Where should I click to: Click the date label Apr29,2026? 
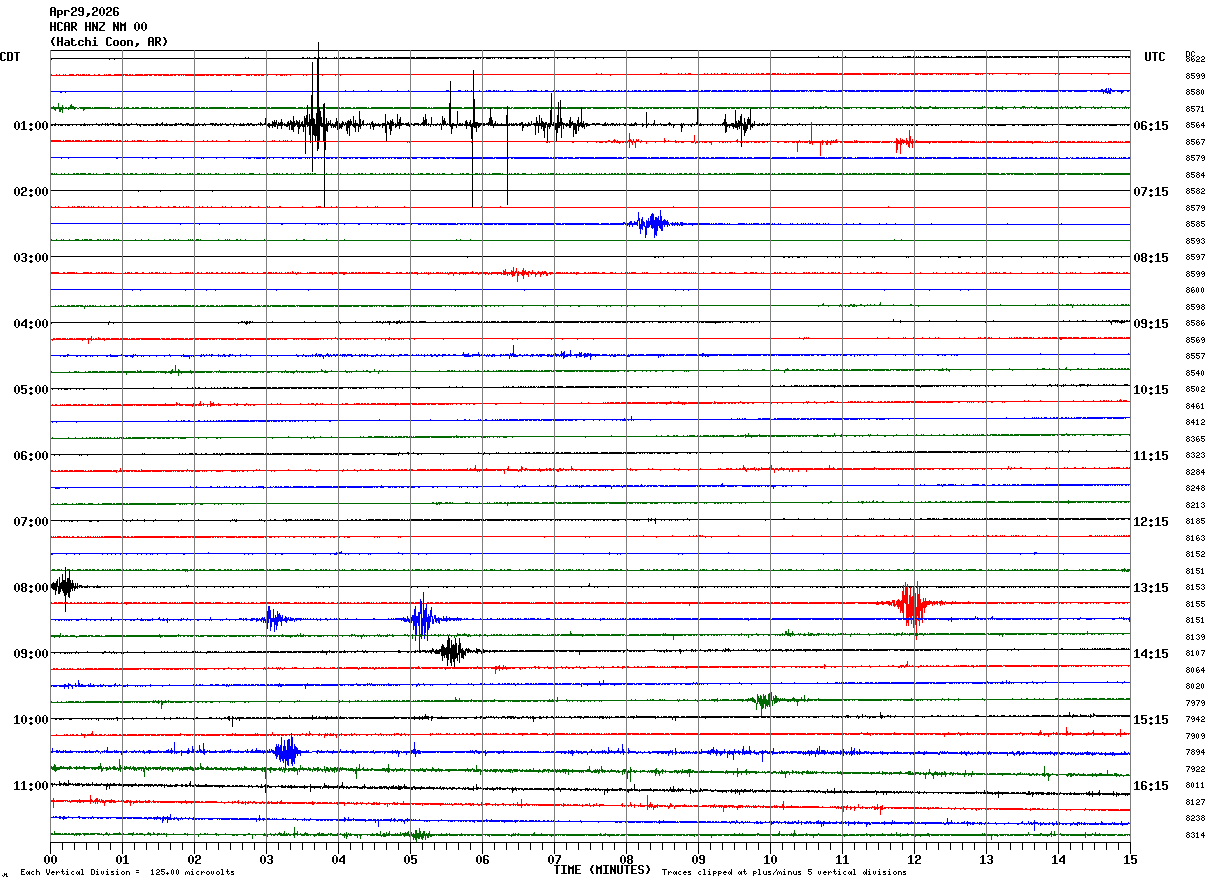(84, 12)
